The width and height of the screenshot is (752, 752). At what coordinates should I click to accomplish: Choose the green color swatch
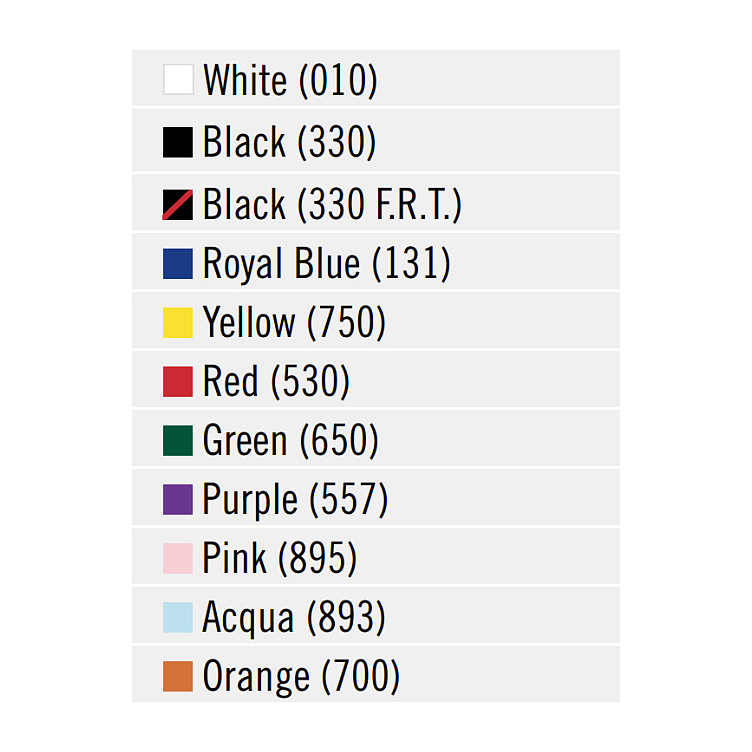(178, 440)
